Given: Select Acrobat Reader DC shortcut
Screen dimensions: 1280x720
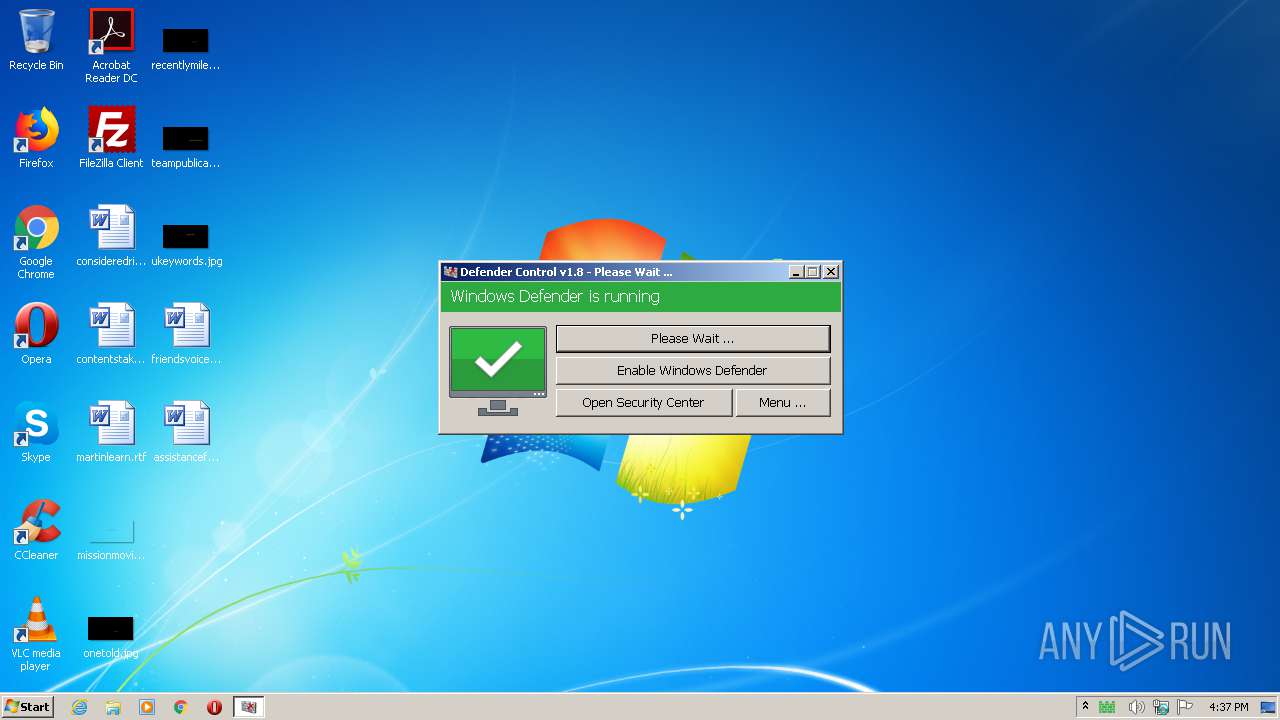Looking at the screenshot, I should pyautogui.click(x=111, y=46).
